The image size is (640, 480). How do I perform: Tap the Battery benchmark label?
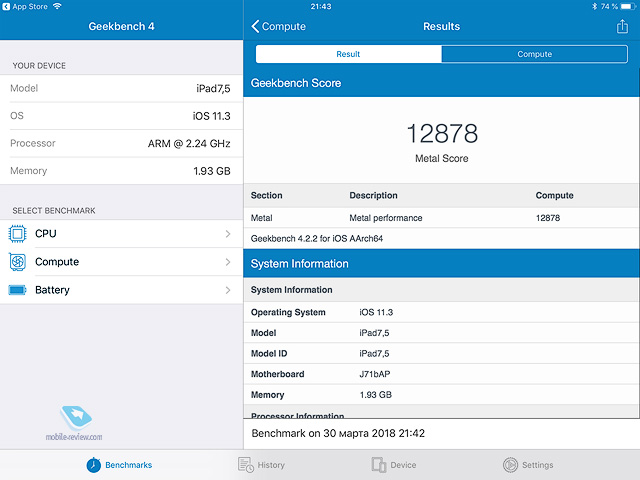(52, 290)
